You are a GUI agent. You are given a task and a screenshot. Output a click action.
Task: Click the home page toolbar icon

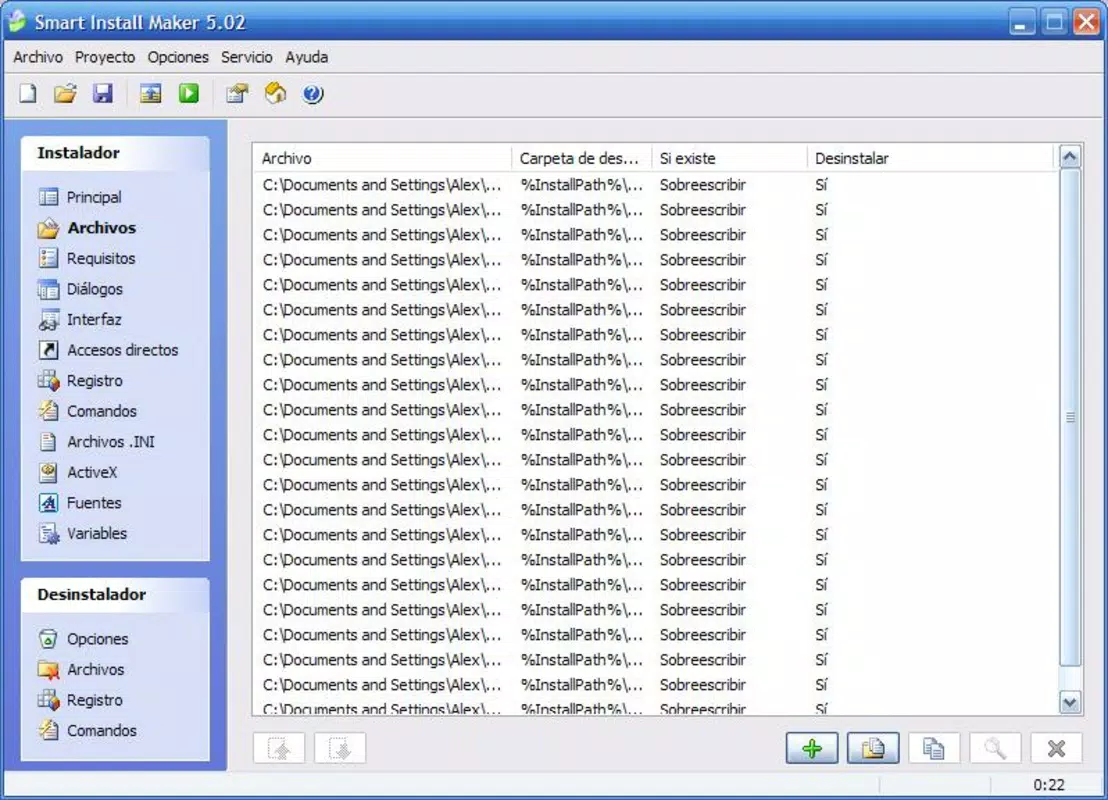coord(276,93)
